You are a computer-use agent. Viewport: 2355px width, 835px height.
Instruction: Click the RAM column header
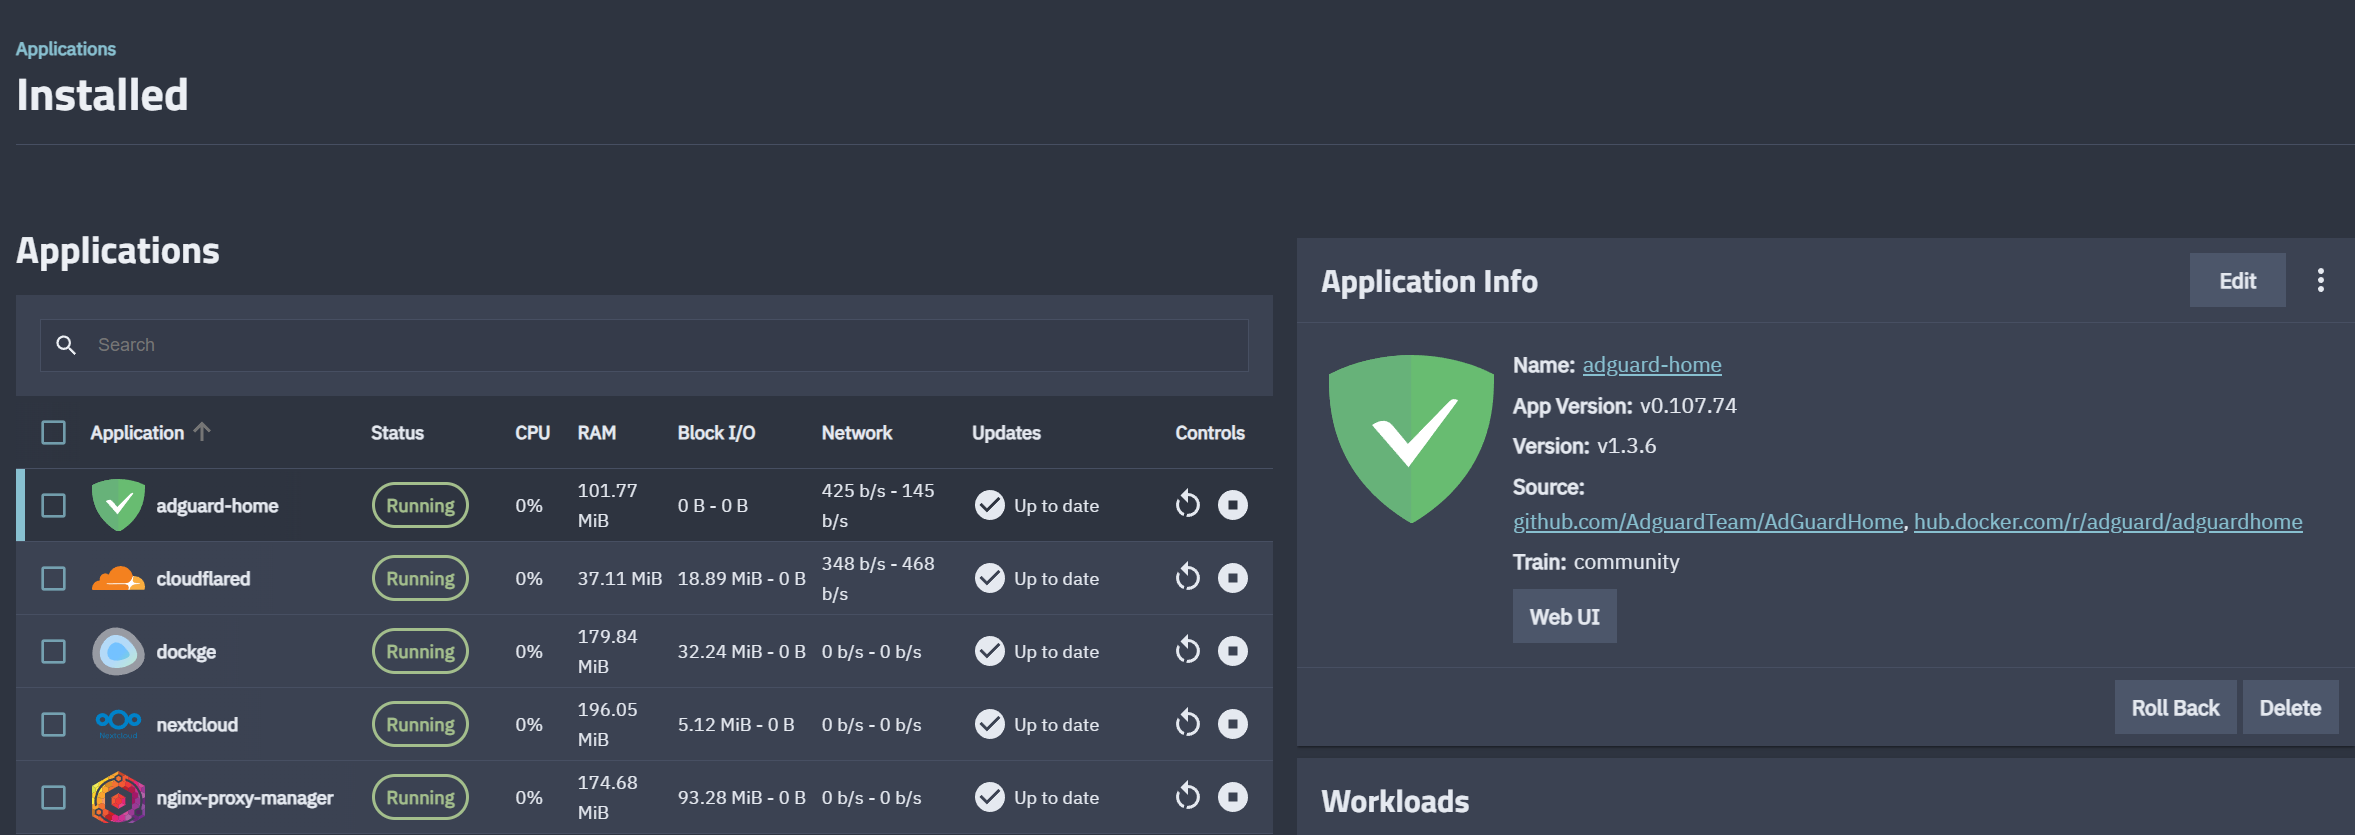pyautogui.click(x=596, y=433)
